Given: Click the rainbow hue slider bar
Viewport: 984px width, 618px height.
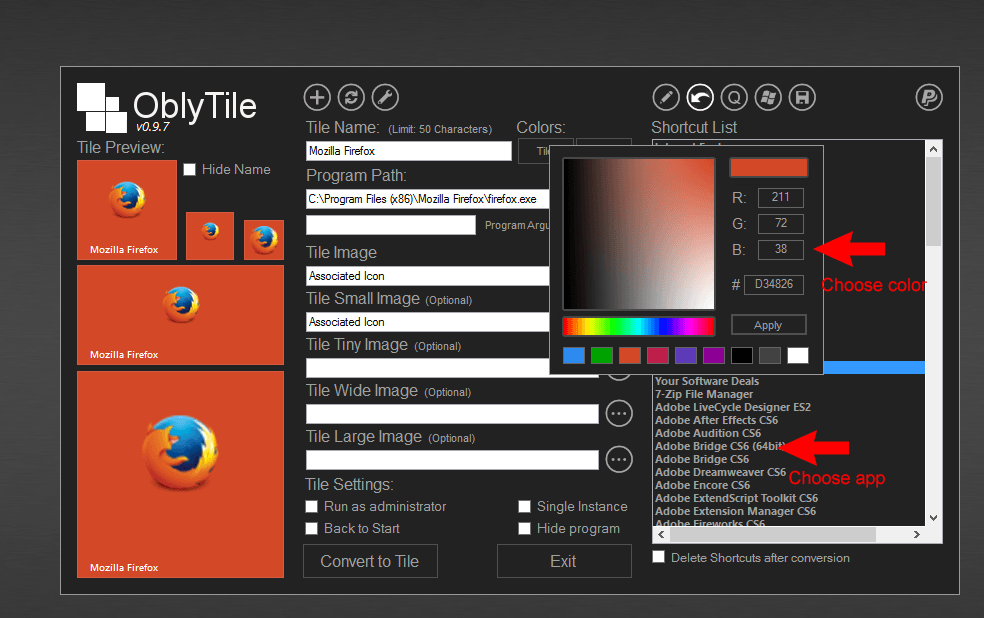Looking at the screenshot, I should pyautogui.click(x=638, y=326).
